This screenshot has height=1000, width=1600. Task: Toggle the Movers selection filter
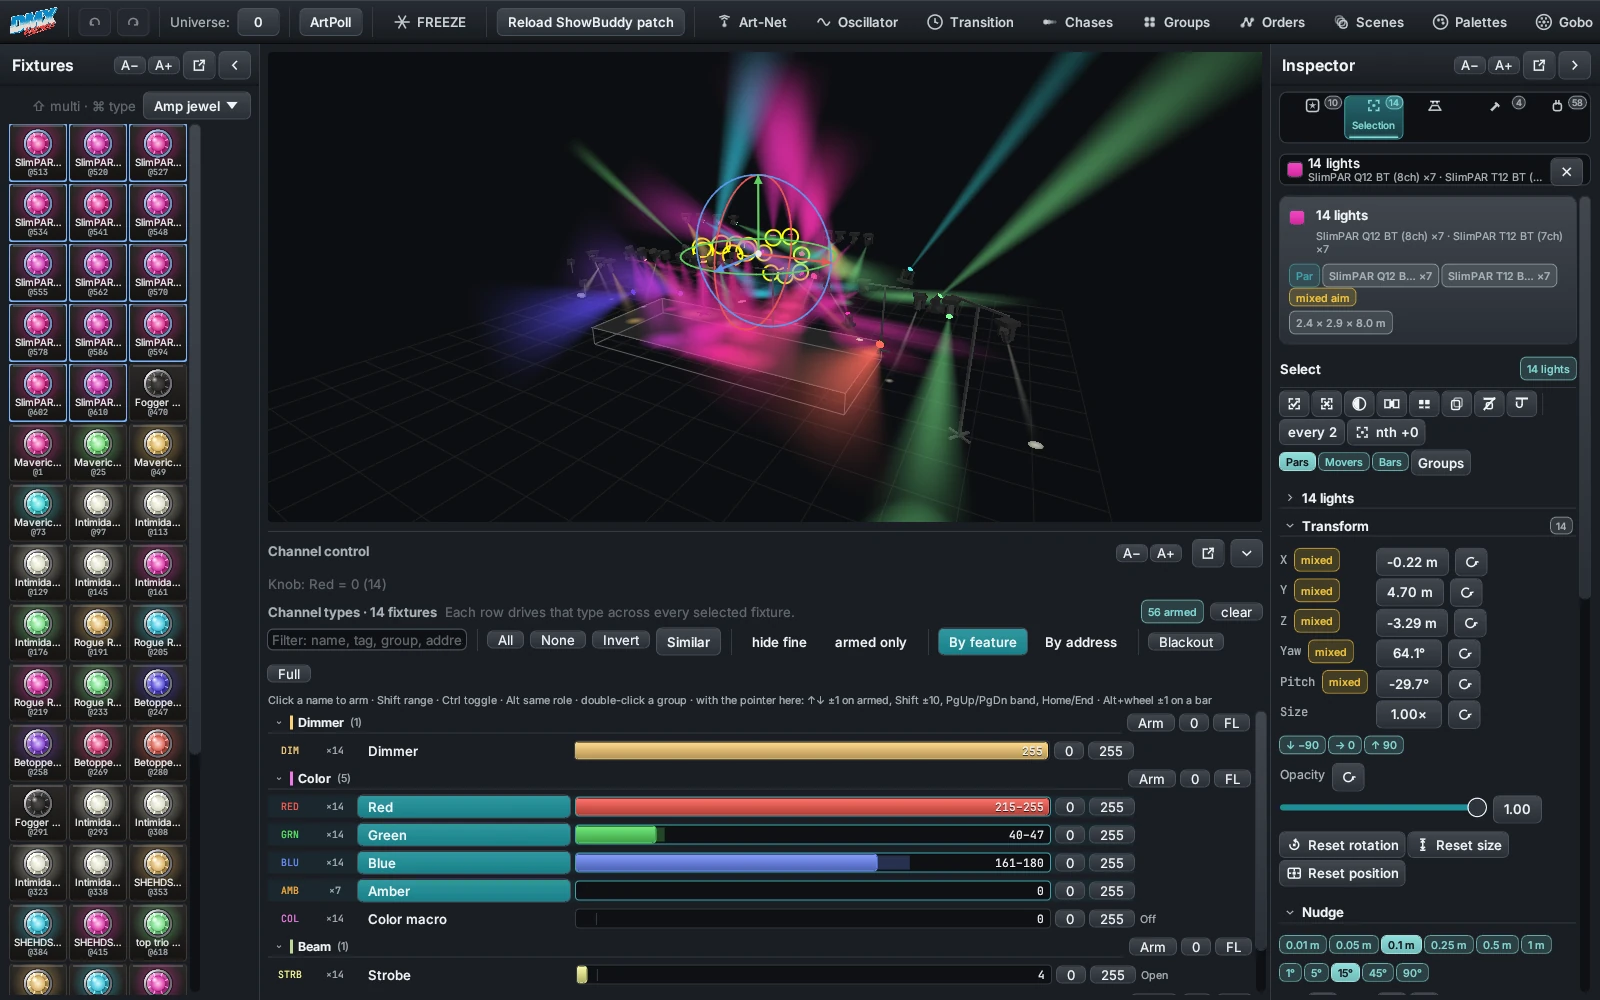[x=1343, y=462]
